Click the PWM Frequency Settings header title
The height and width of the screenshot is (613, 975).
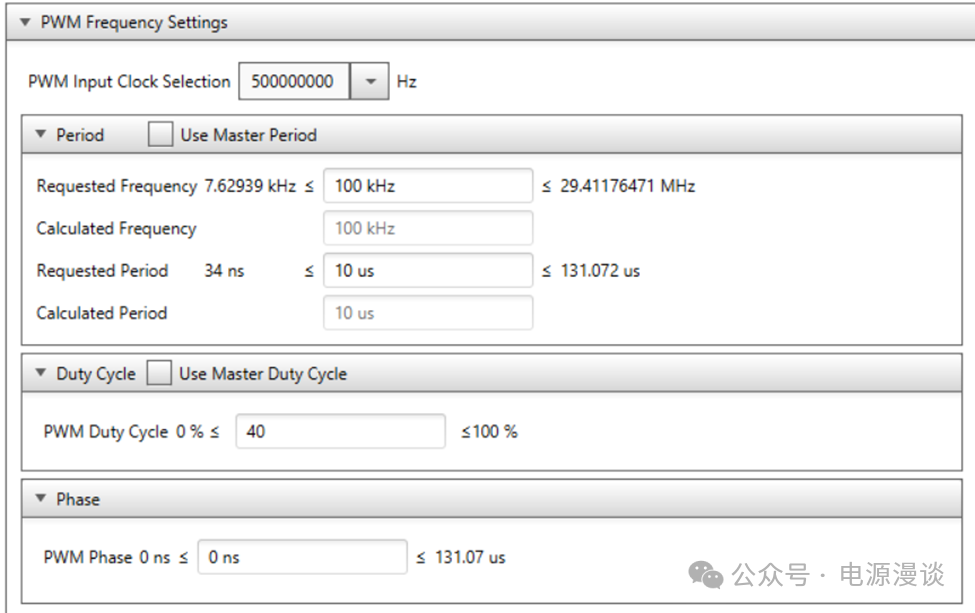pyautogui.click(x=134, y=22)
